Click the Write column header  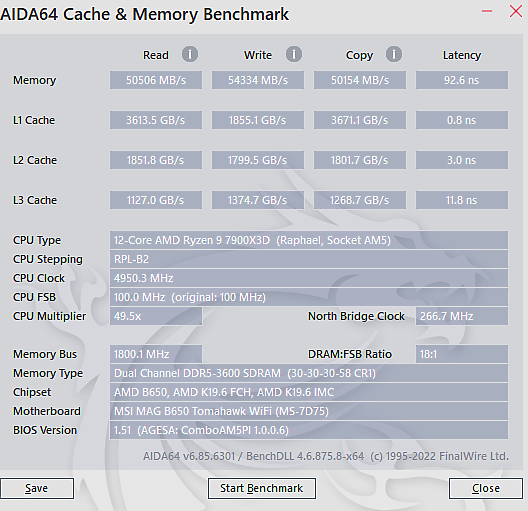point(258,55)
